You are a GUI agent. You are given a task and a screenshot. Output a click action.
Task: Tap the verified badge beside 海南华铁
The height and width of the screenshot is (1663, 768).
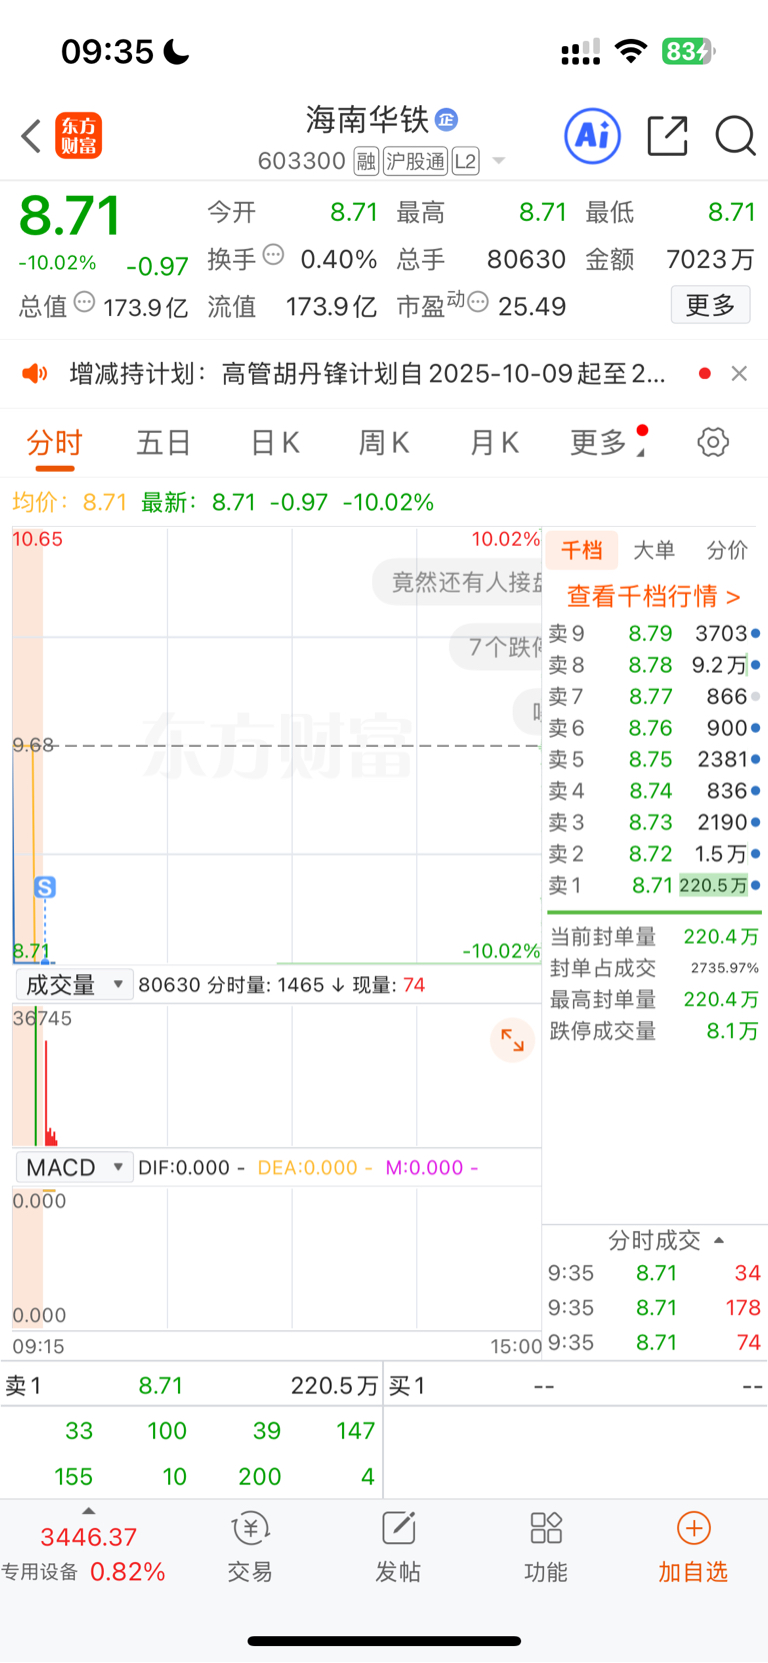[x=446, y=120]
